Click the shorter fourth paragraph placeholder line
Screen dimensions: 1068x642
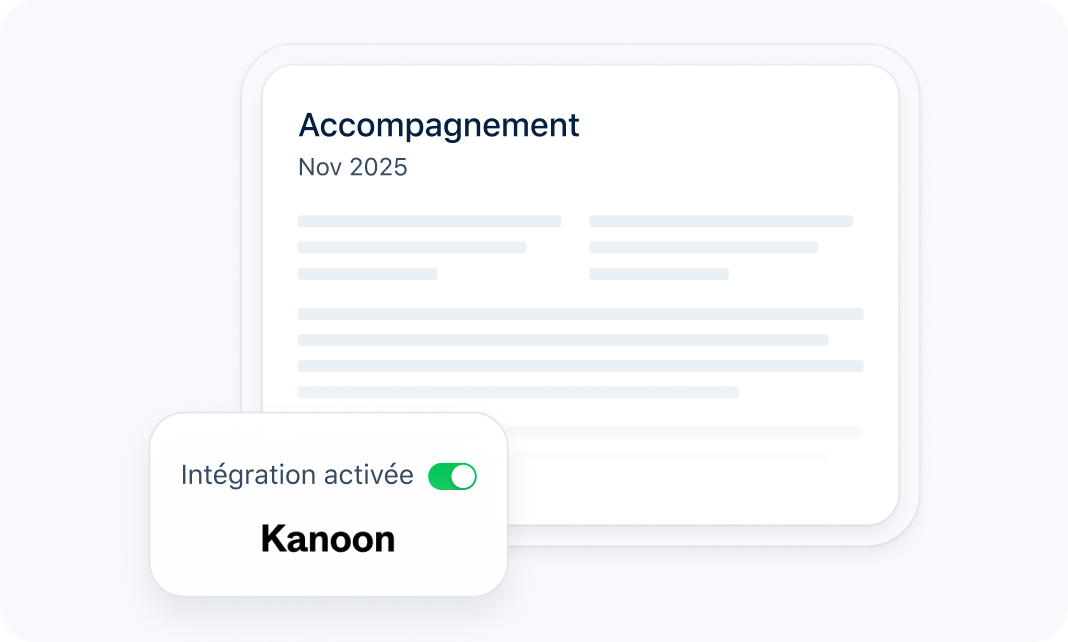(x=518, y=392)
